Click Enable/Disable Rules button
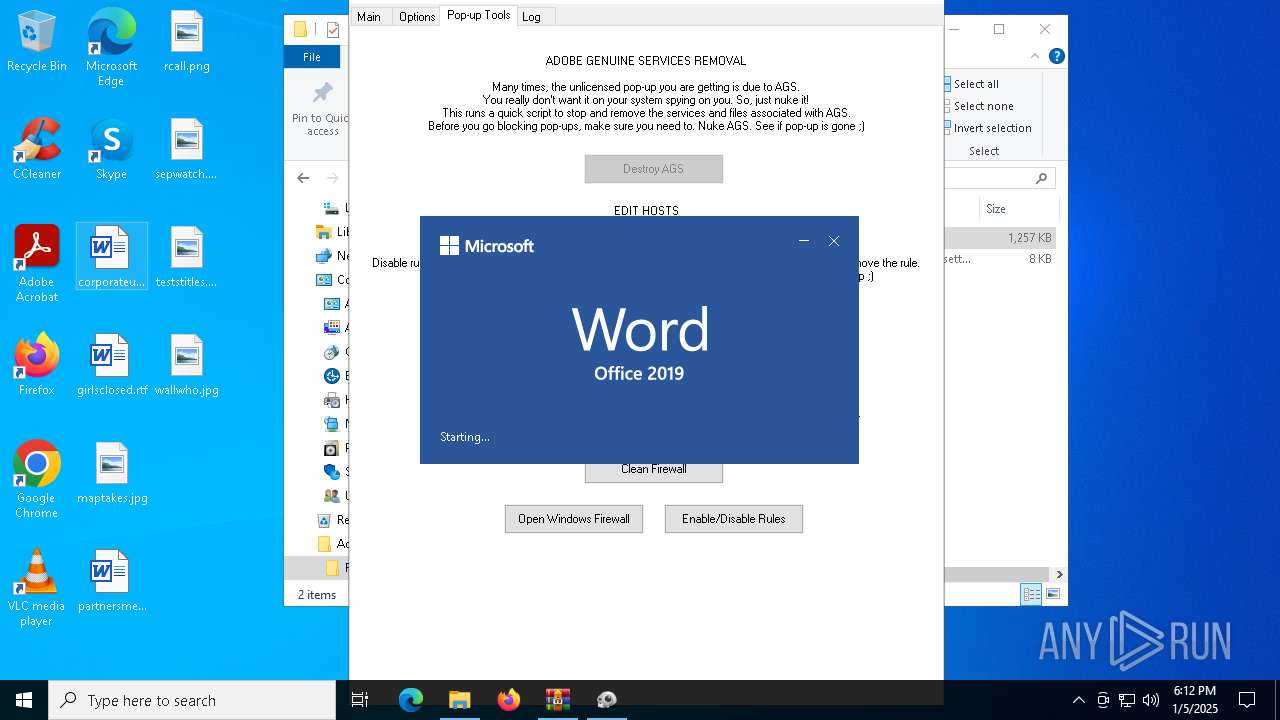The image size is (1280, 720). click(x=734, y=519)
